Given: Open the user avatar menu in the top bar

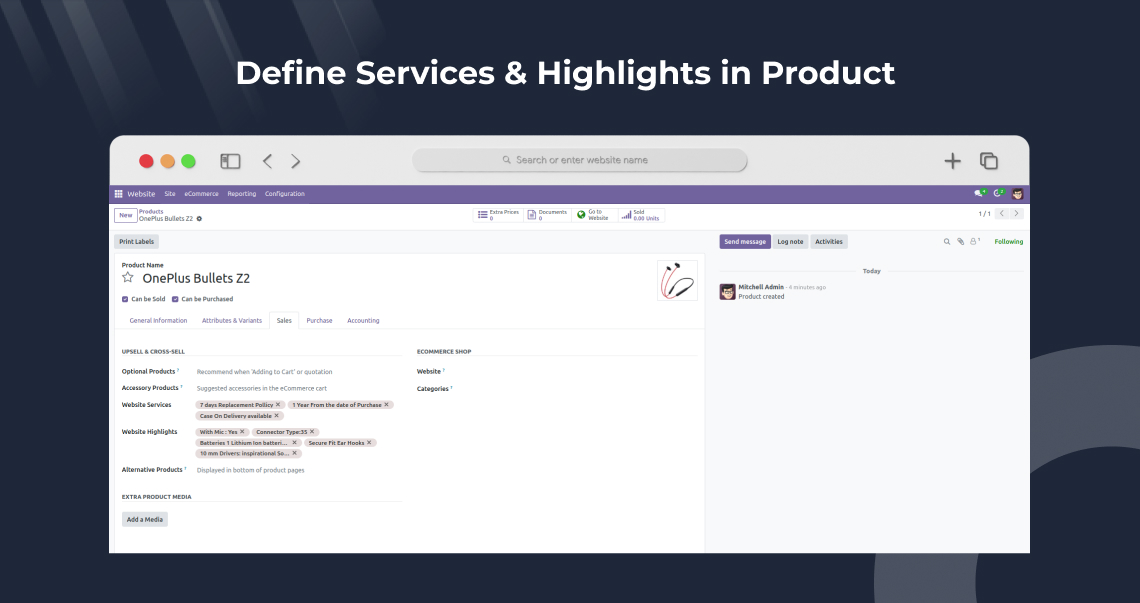Looking at the screenshot, I should [x=1018, y=194].
